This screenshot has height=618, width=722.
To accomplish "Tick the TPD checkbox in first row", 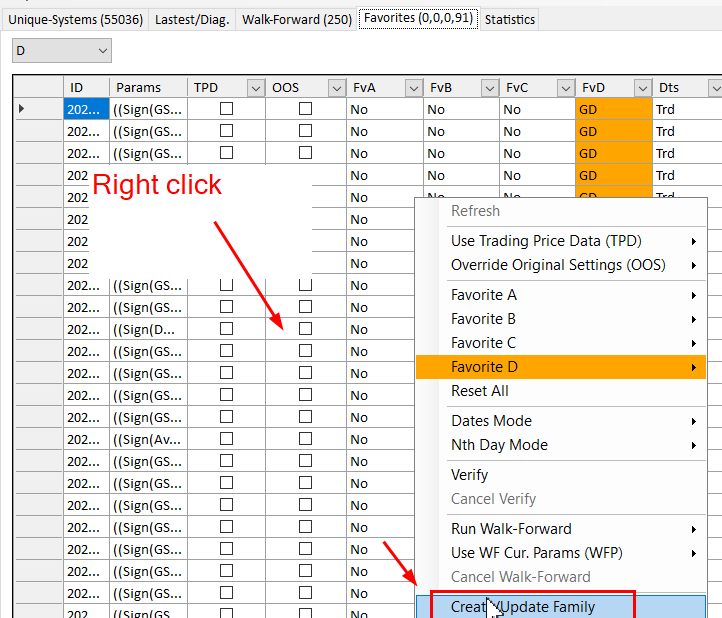I will (x=227, y=109).
